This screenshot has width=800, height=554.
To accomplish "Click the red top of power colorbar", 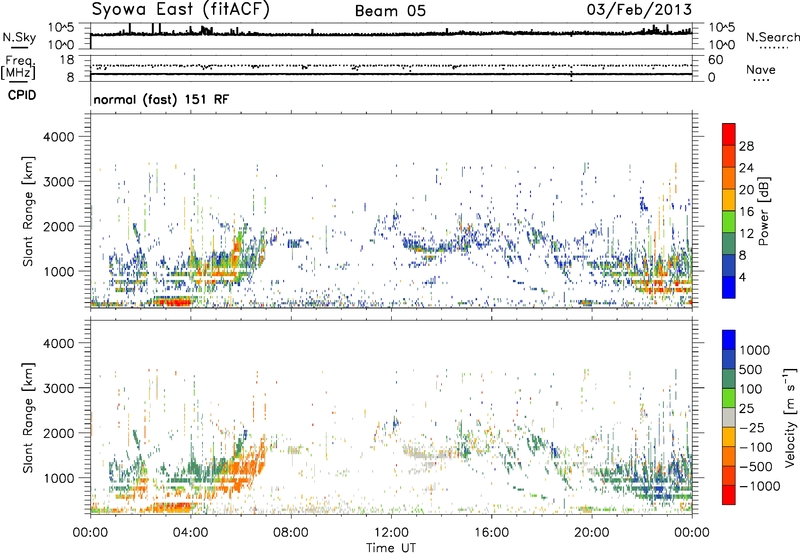I will pyautogui.click(x=729, y=134).
